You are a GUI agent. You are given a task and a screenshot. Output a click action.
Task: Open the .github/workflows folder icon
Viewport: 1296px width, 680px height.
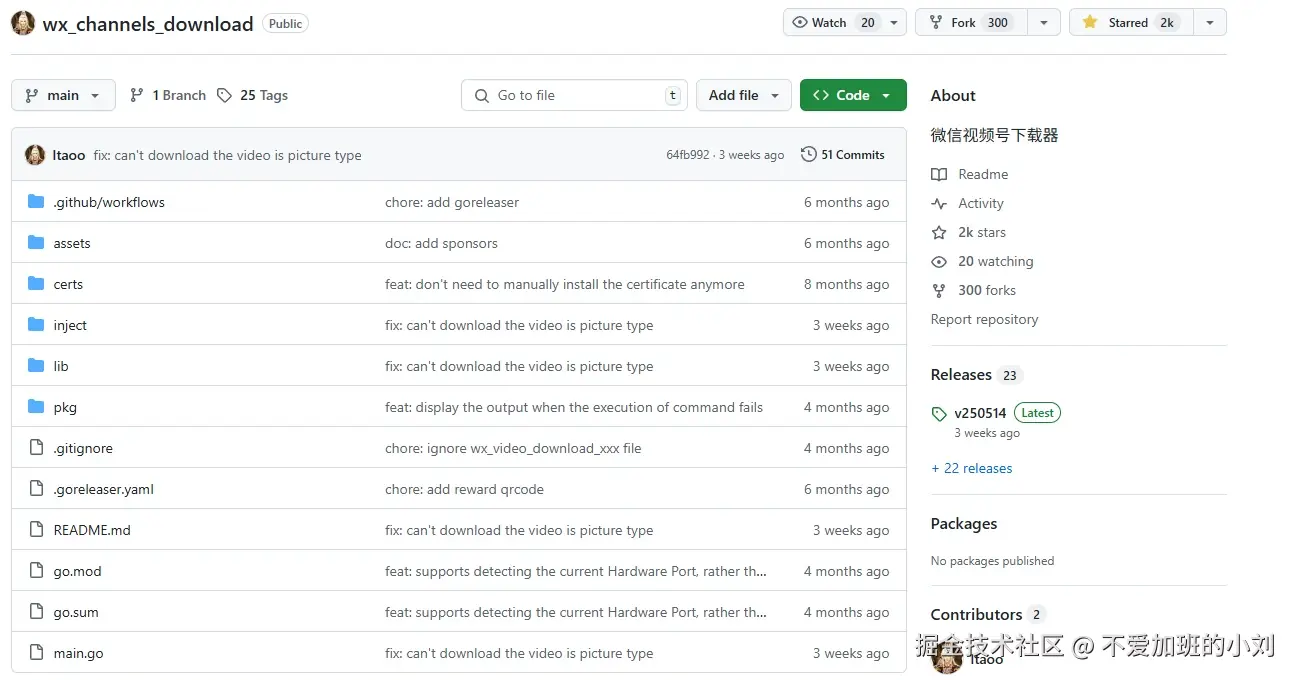(x=36, y=202)
